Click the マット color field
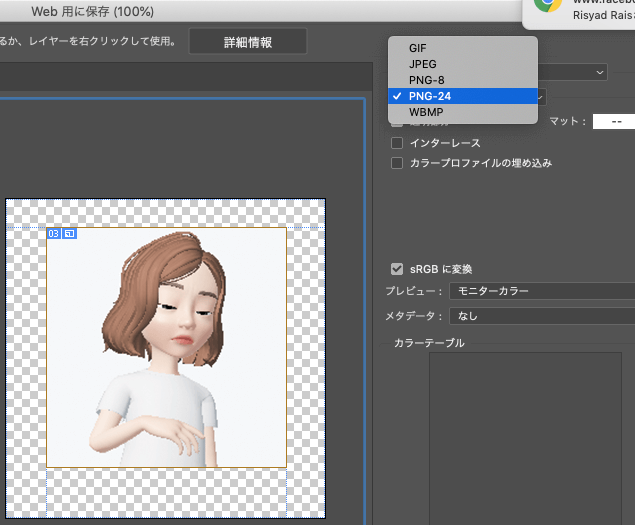 click(613, 121)
